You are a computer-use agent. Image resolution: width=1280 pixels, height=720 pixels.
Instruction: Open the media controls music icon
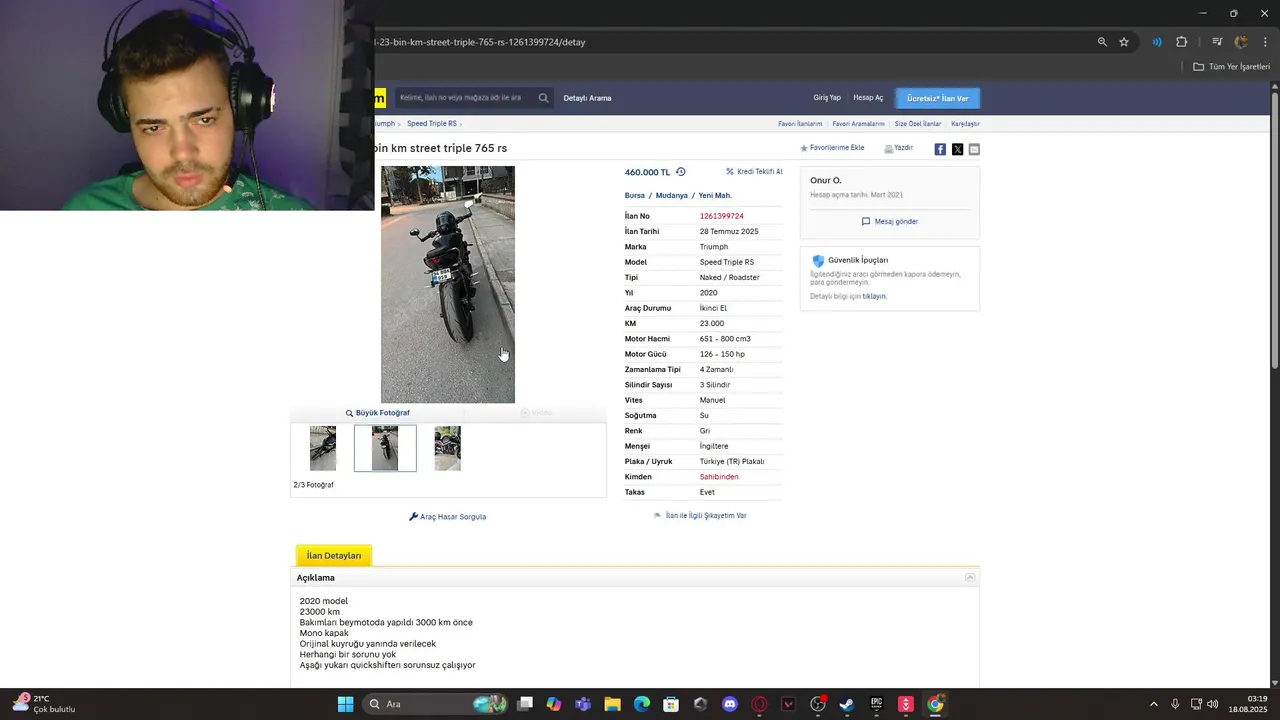[1217, 42]
